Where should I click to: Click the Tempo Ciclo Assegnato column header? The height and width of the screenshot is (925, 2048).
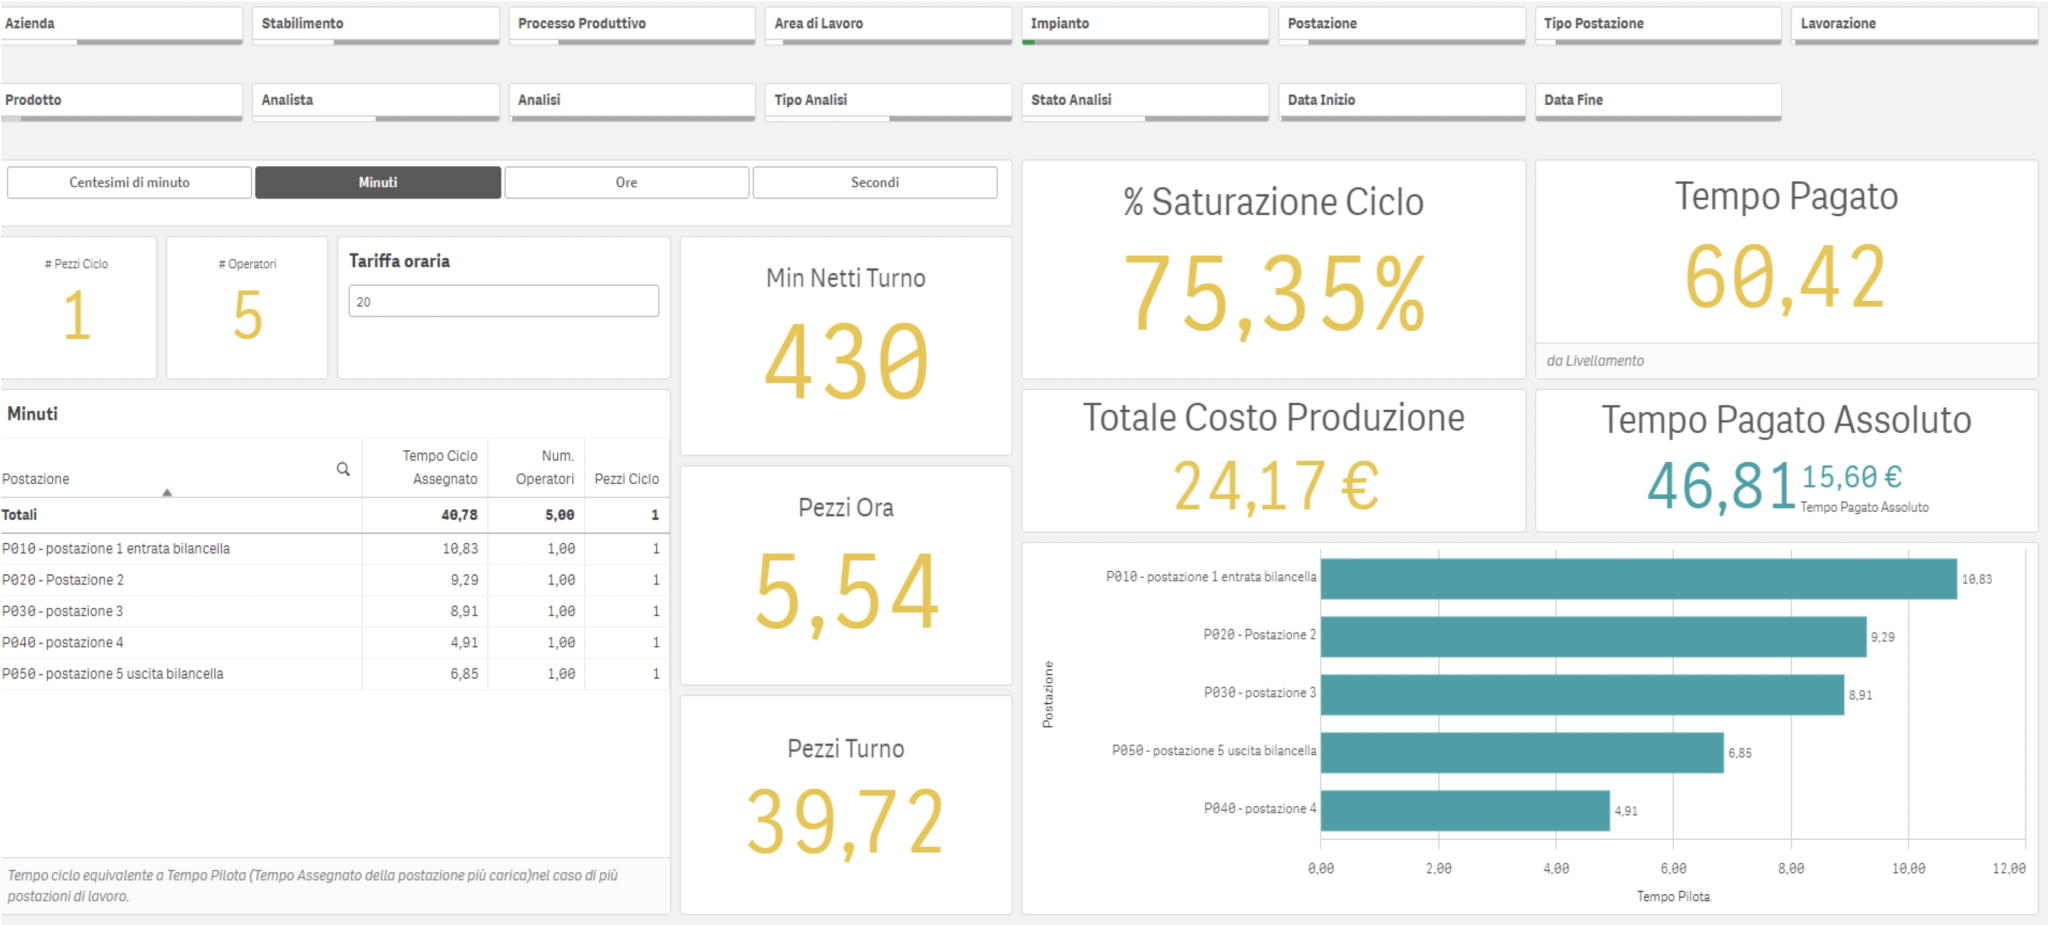441,466
